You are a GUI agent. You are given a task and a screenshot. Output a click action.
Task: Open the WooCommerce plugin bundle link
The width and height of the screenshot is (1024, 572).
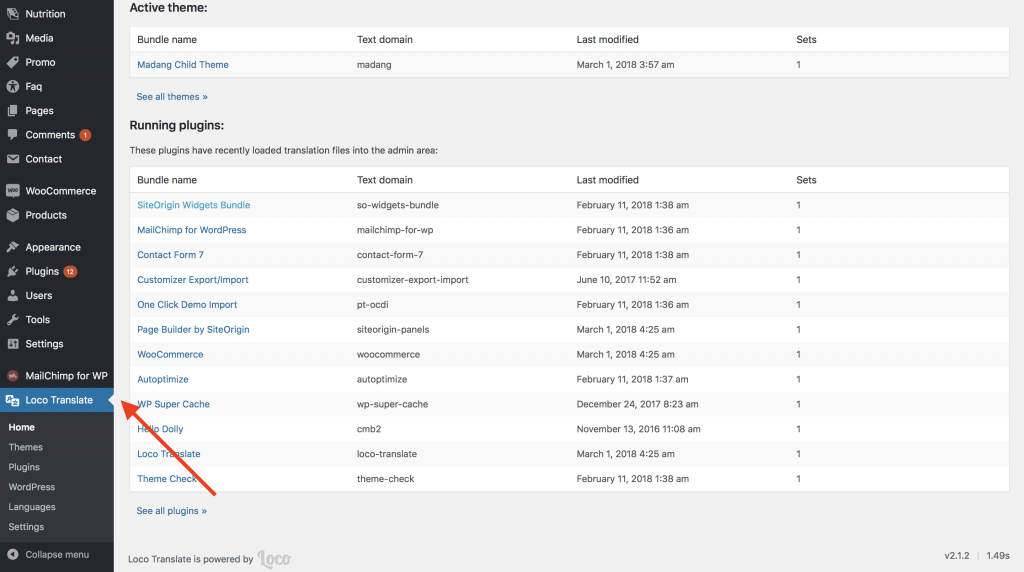coord(170,354)
